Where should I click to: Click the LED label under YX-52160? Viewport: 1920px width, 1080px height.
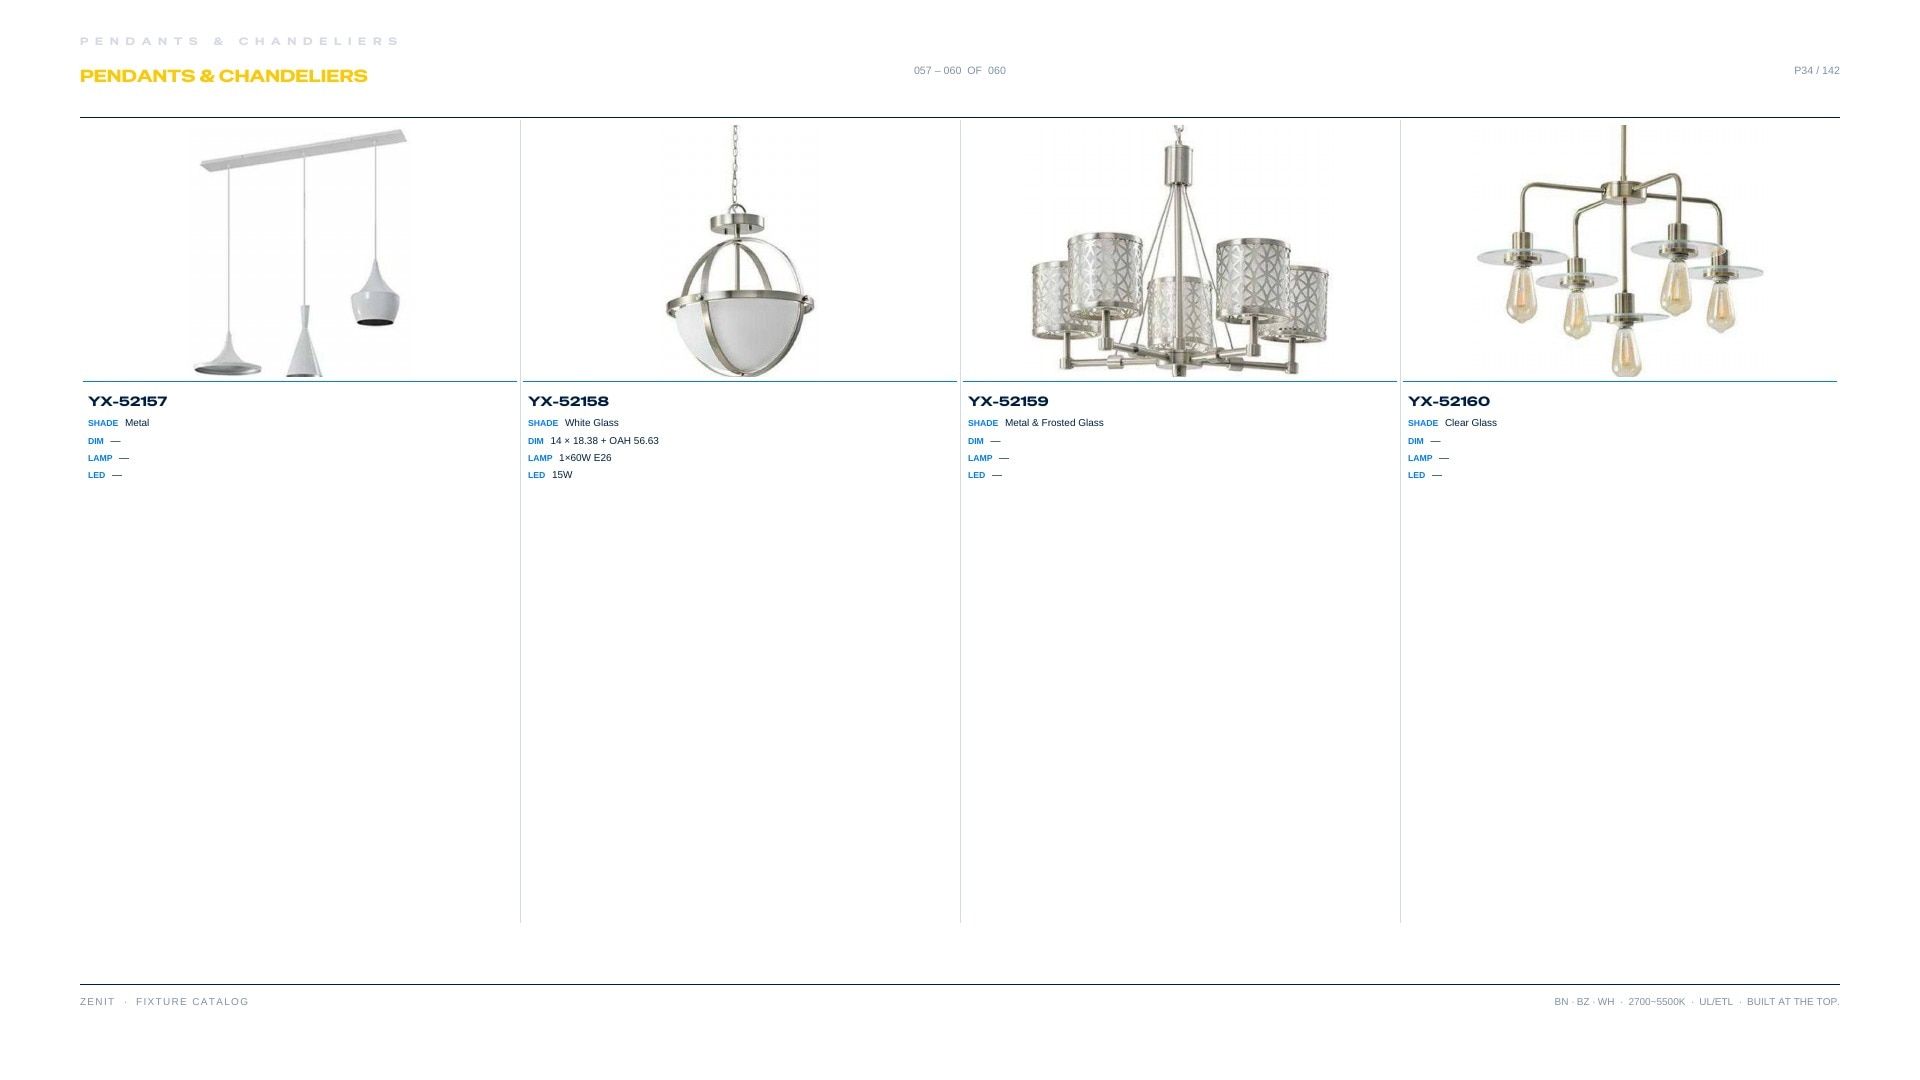tap(1416, 475)
